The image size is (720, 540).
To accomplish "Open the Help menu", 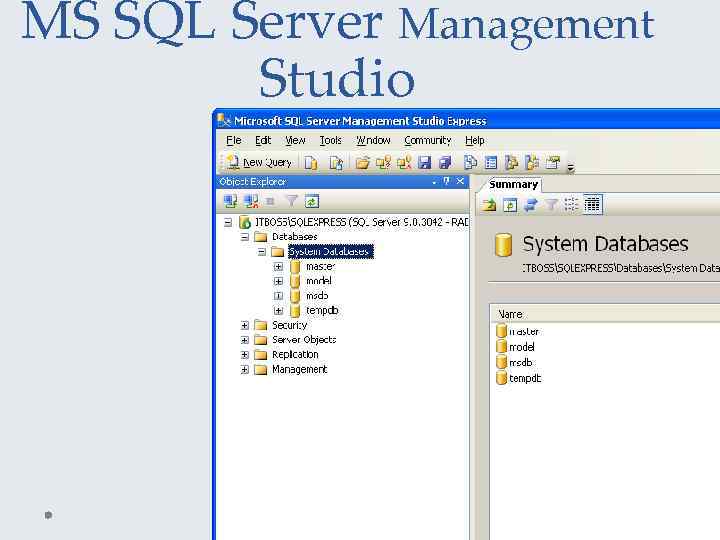I will (475, 140).
